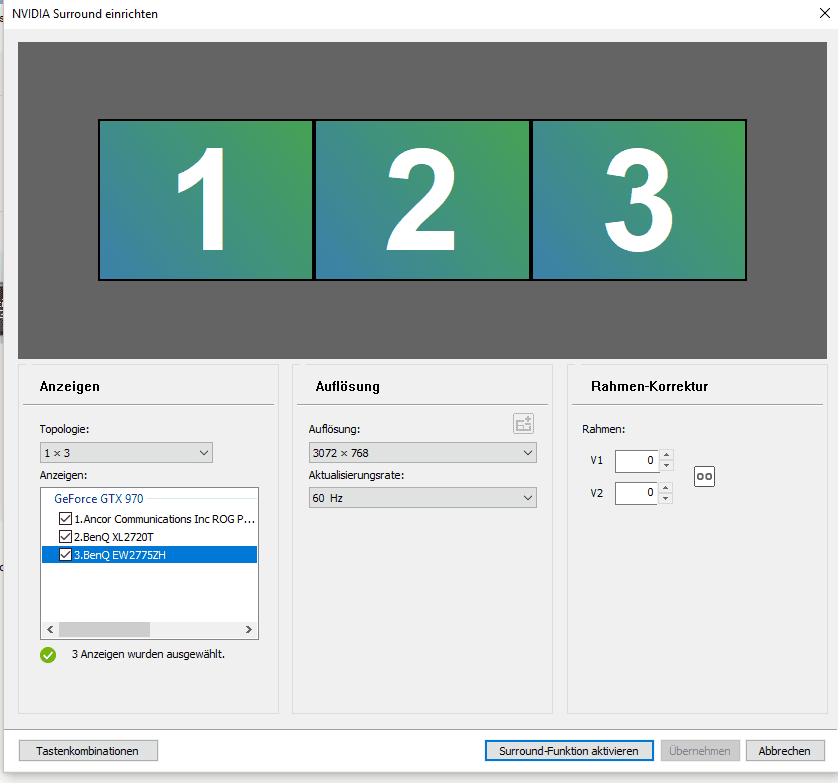Increase the V2 bezel value with the up arrow

[665, 487]
